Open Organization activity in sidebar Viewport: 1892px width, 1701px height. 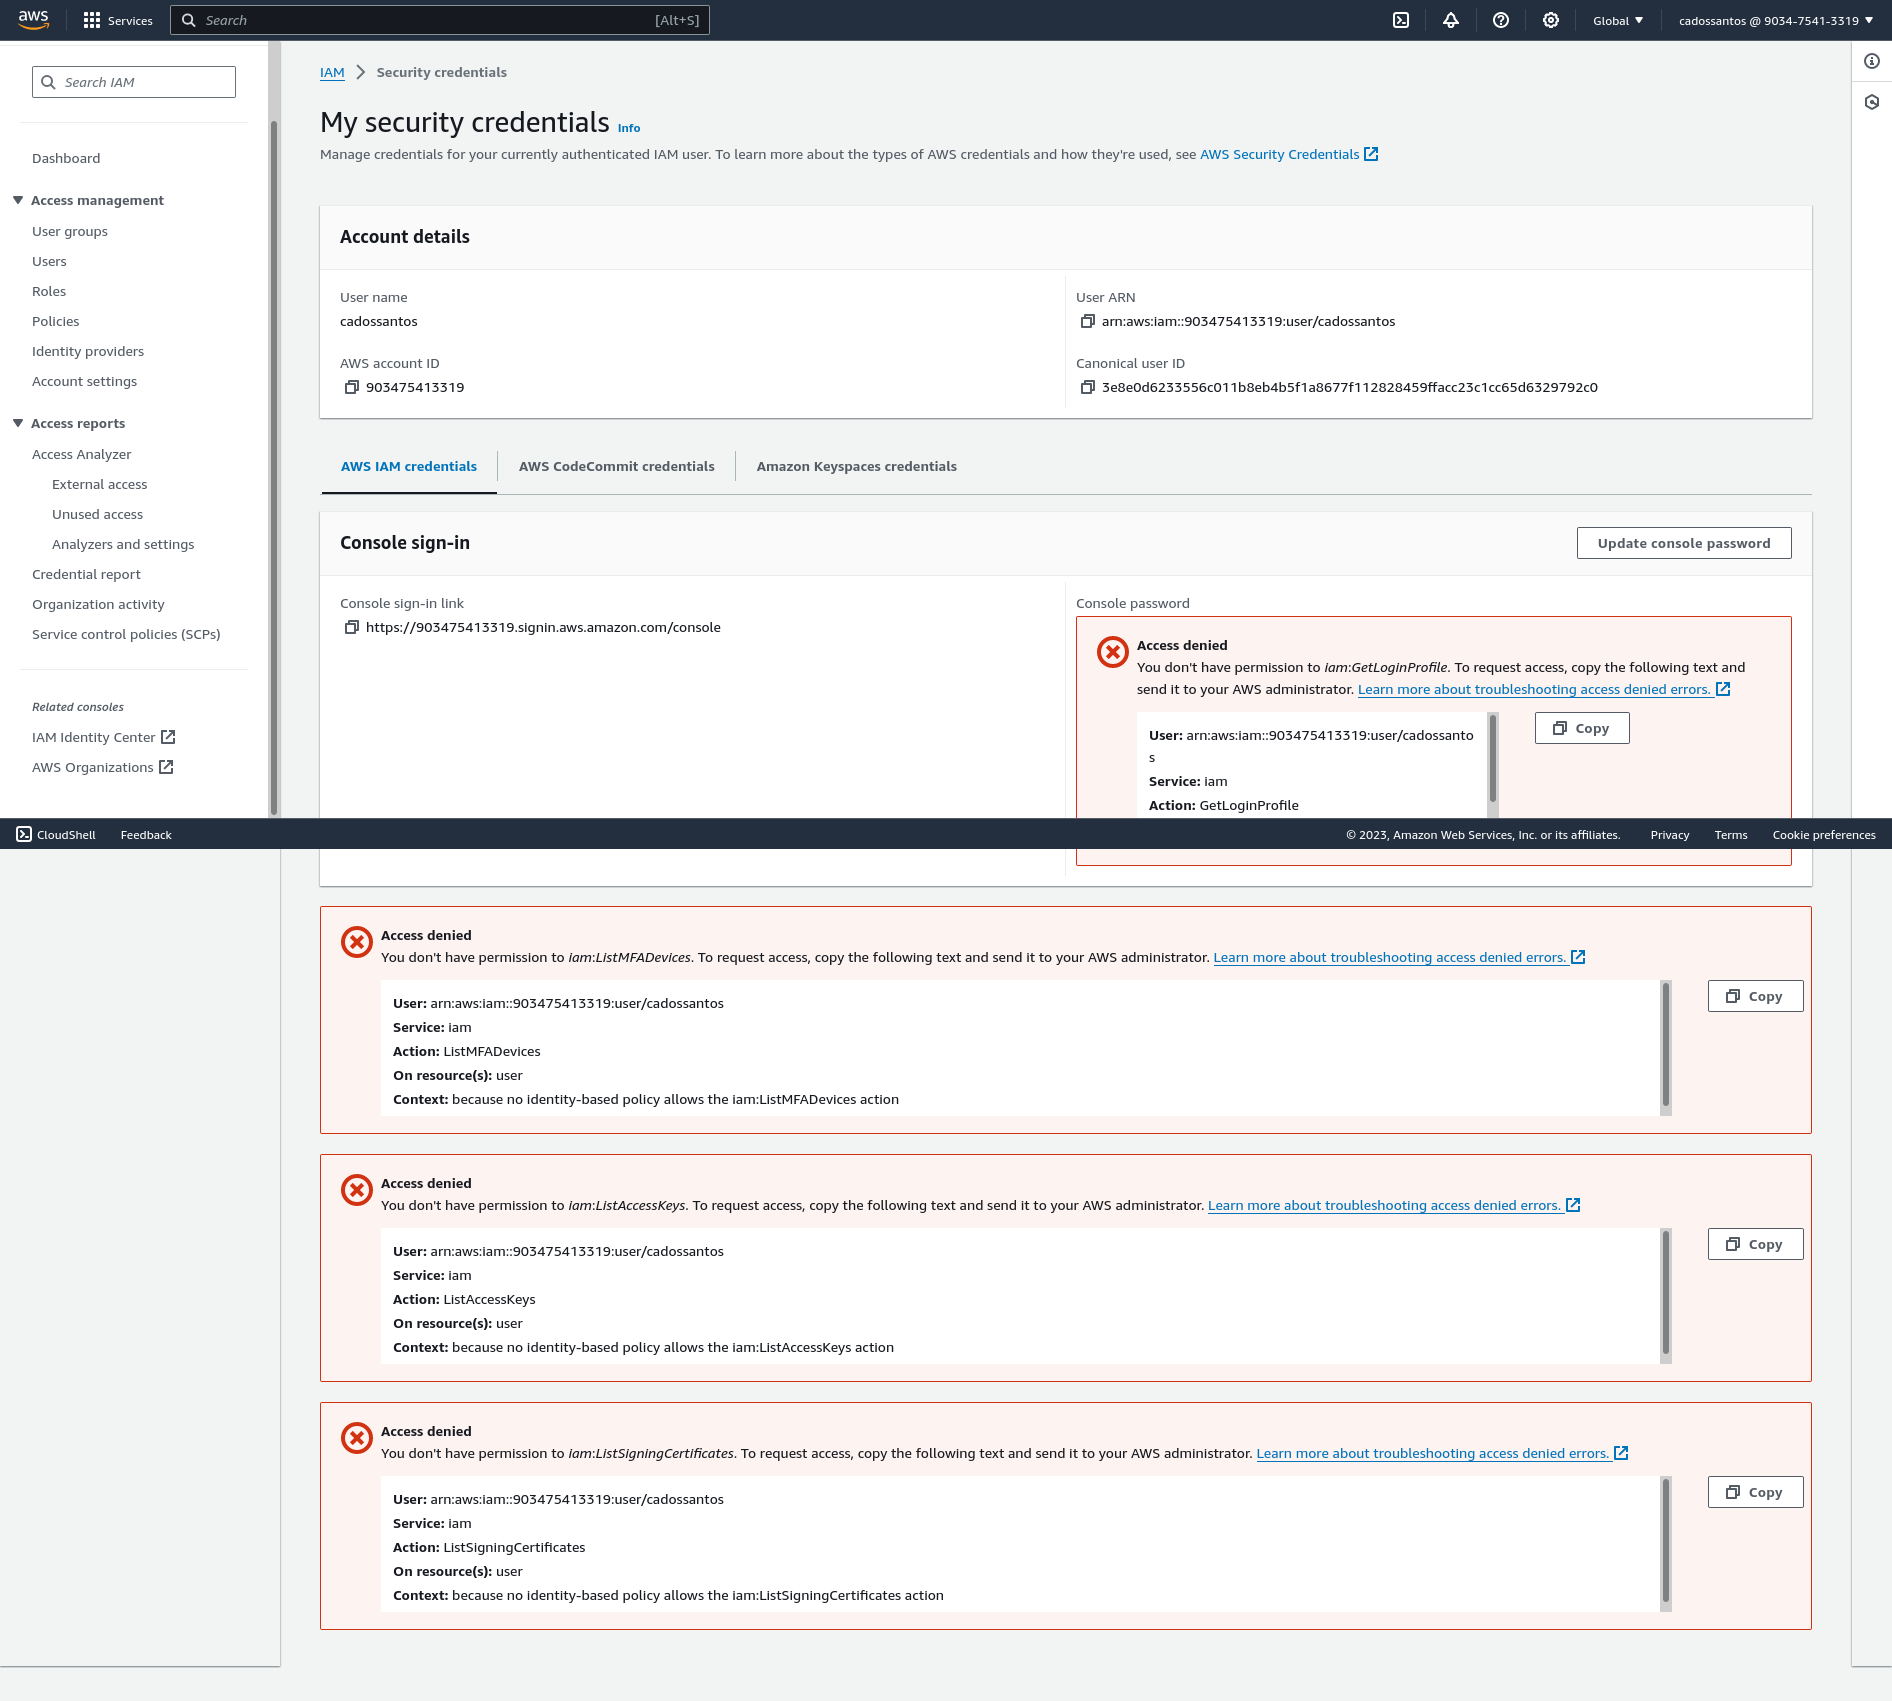point(98,604)
